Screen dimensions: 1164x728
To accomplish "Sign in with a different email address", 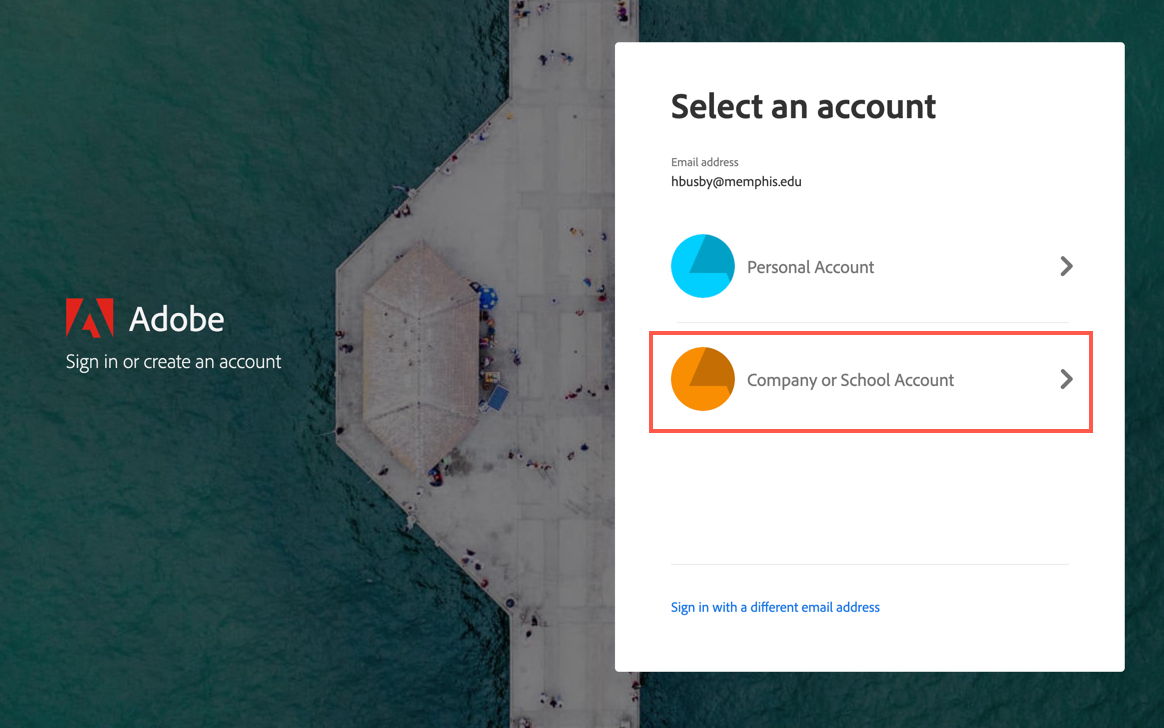I will pos(775,607).
